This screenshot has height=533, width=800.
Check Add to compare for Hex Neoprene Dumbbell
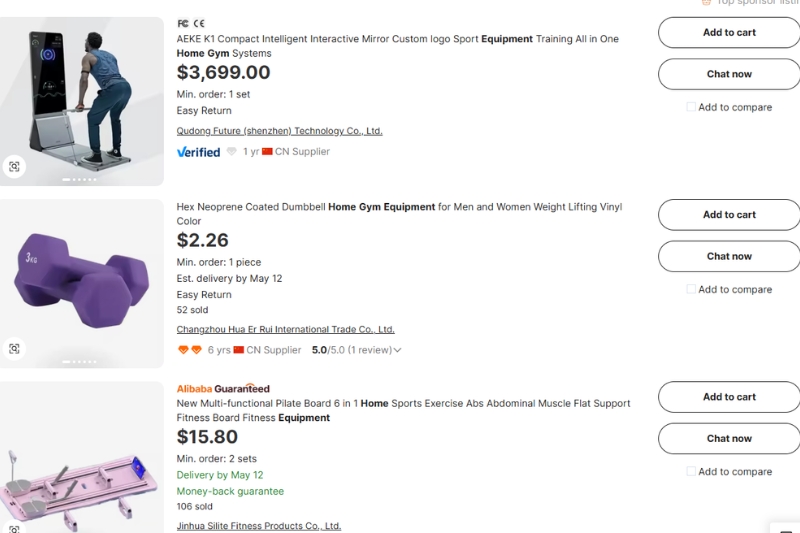point(691,289)
